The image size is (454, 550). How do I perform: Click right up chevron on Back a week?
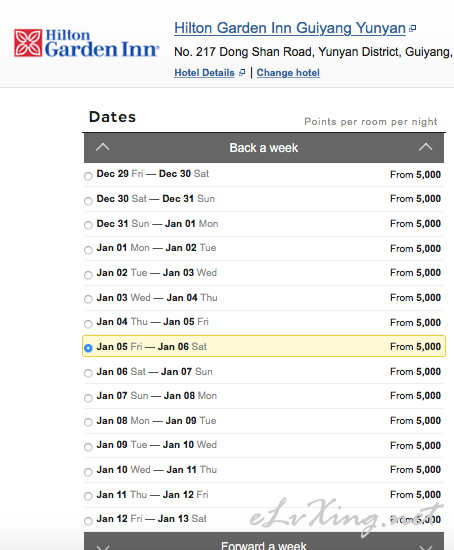pos(425,147)
